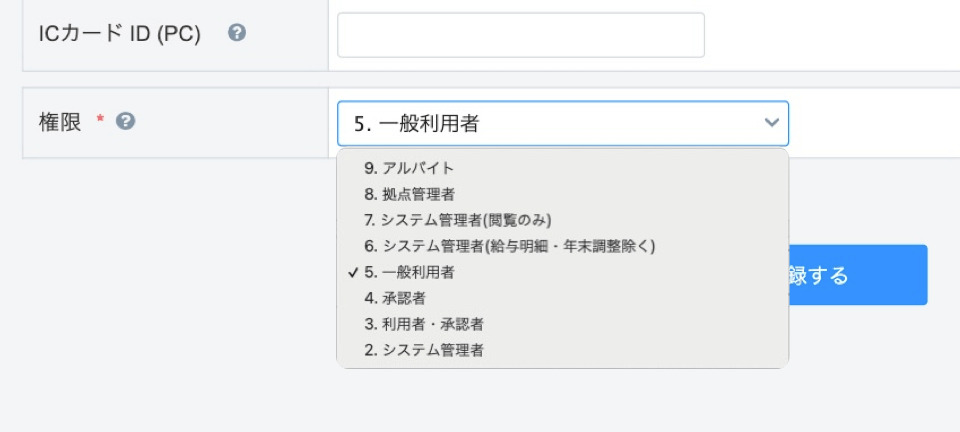Pick 6. システム管理者(給与明細・年末調整除く)

click(x=563, y=246)
